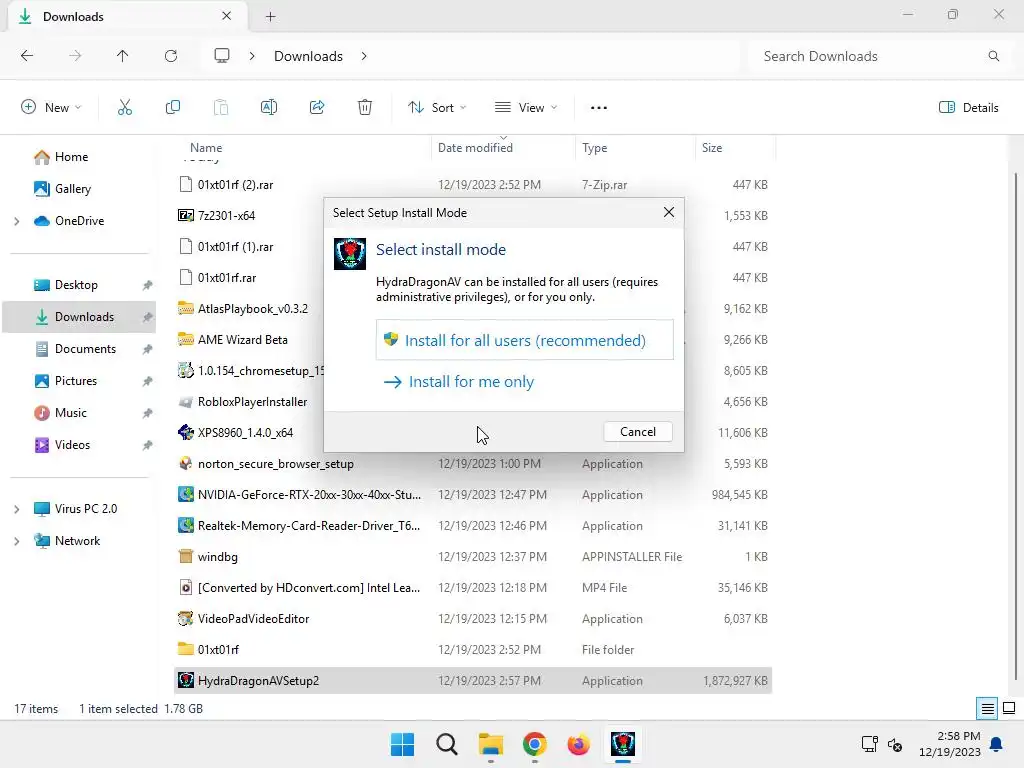Open the Sort dropdown menu
Image resolution: width=1024 pixels, height=768 pixels.
coord(437,108)
